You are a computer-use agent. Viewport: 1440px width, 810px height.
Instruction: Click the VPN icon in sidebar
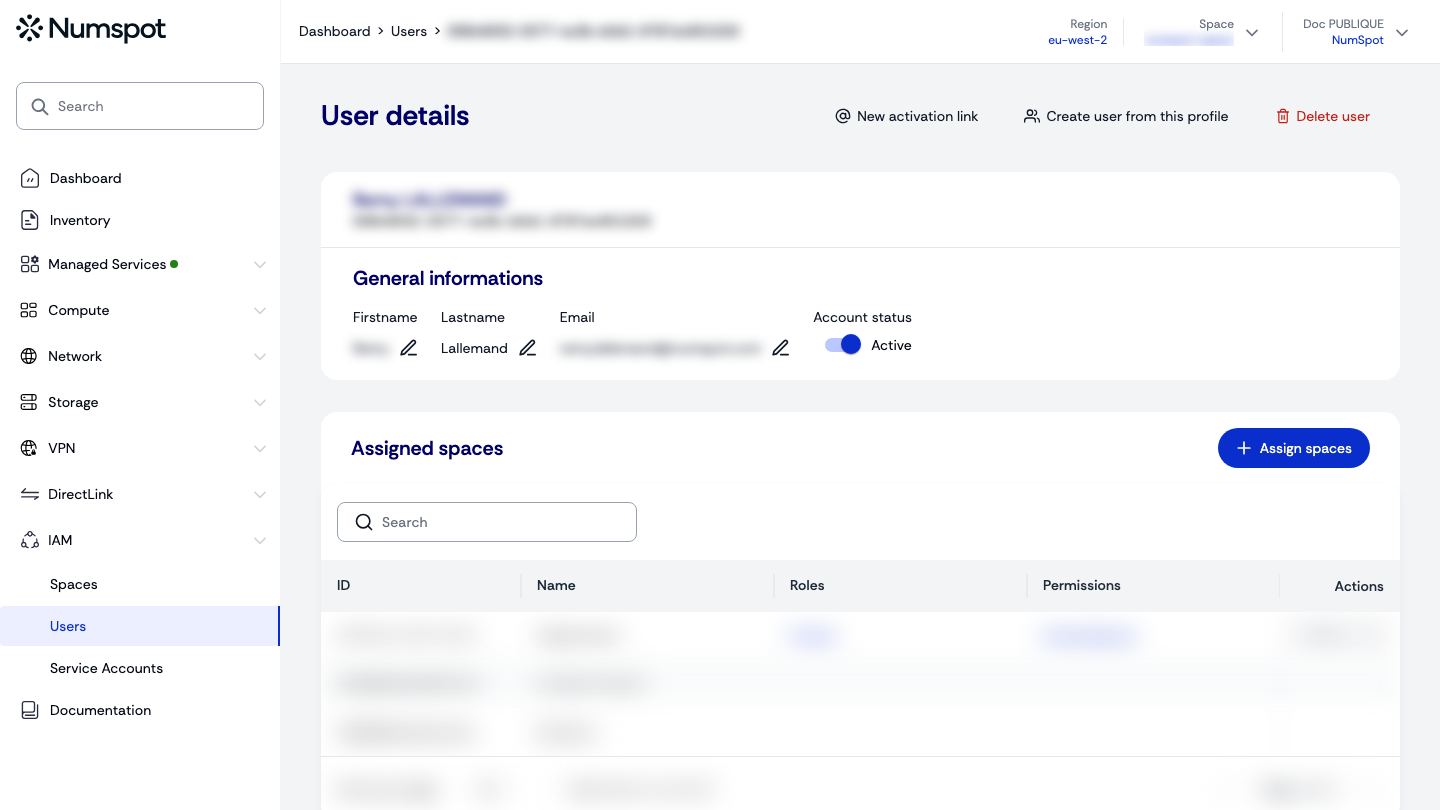click(x=29, y=448)
